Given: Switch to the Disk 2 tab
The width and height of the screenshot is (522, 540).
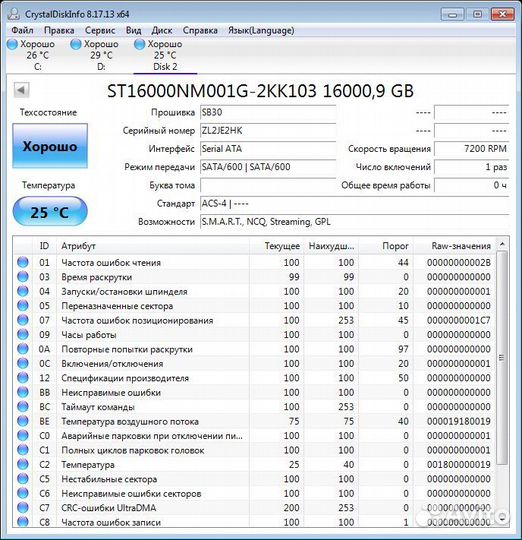Looking at the screenshot, I should coord(165,55).
